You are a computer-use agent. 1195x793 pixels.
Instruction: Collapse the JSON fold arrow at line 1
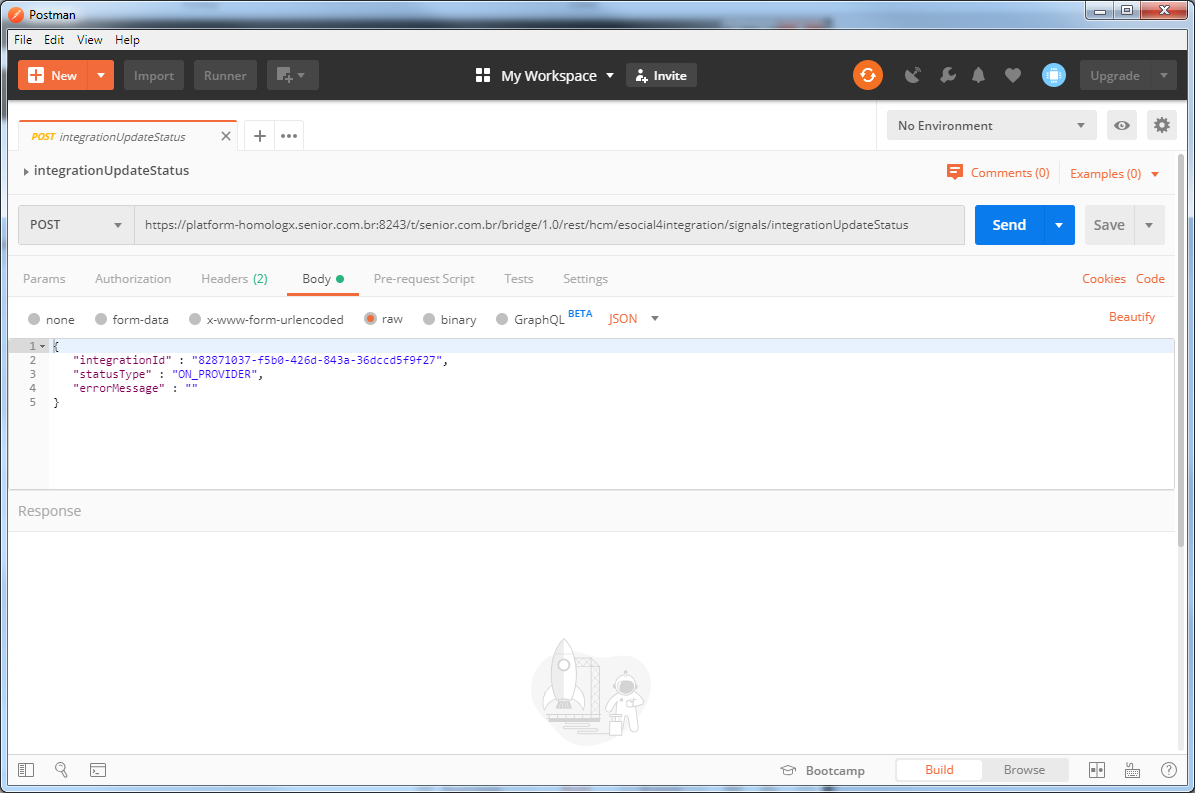tap(43, 347)
